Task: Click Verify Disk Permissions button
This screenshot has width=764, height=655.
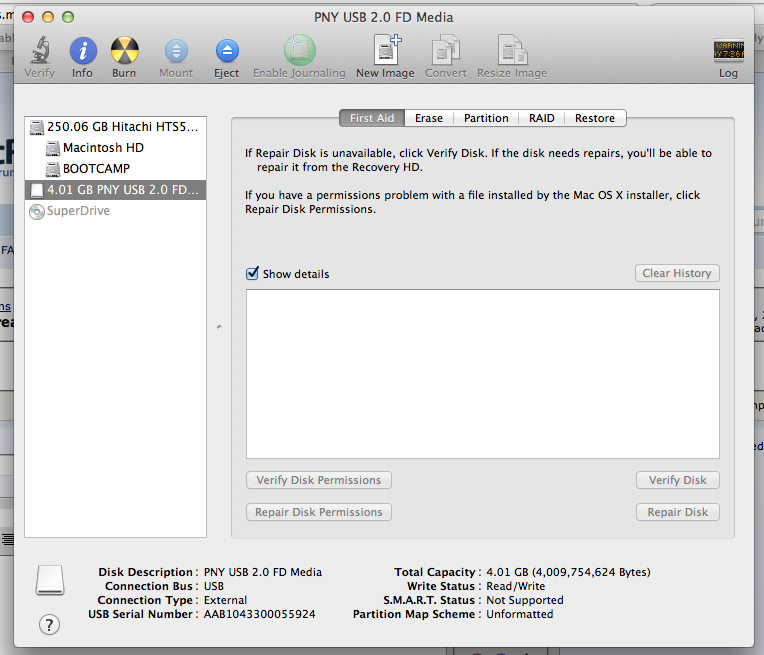Action: pyautogui.click(x=319, y=480)
